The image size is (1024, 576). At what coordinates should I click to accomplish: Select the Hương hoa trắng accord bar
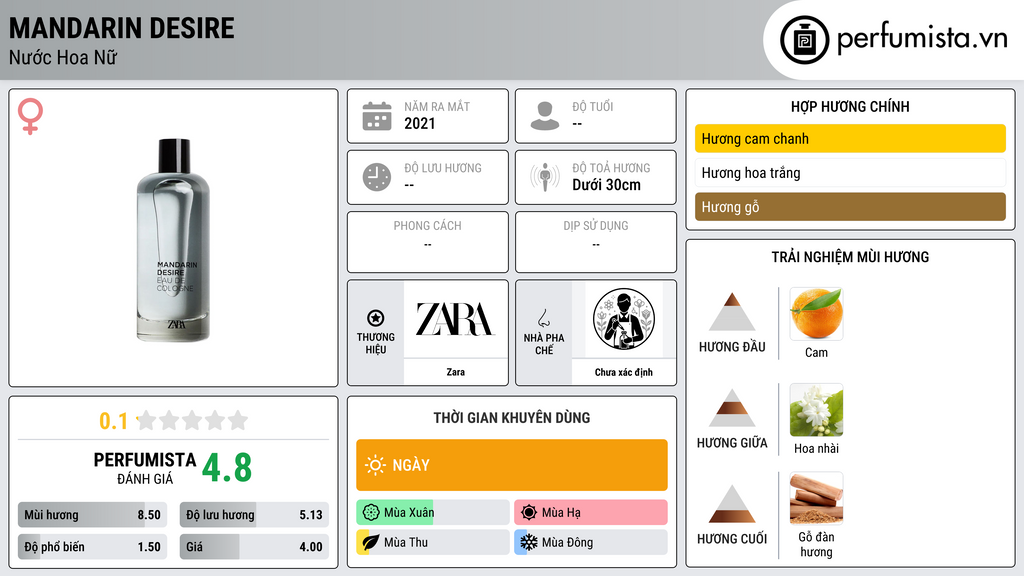click(x=850, y=172)
